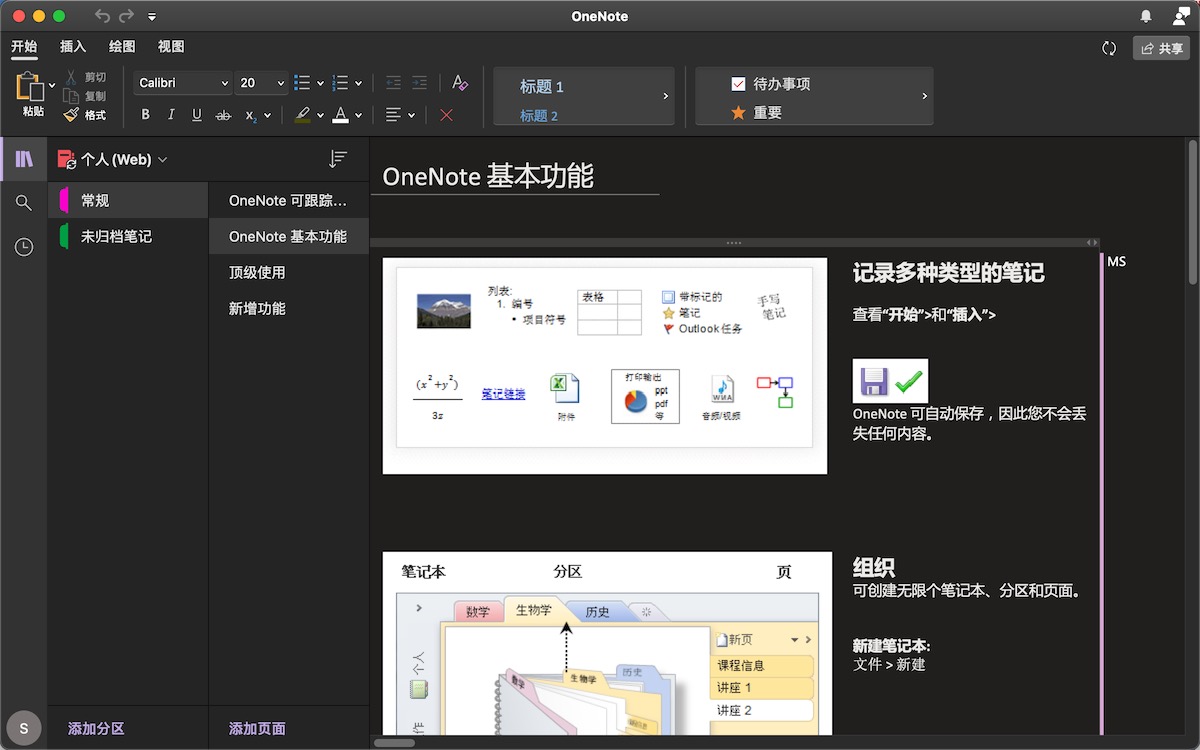Click the Copy (复制) icon
Image resolution: width=1200 pixels, height=750 pixels.
click(72, 96)
